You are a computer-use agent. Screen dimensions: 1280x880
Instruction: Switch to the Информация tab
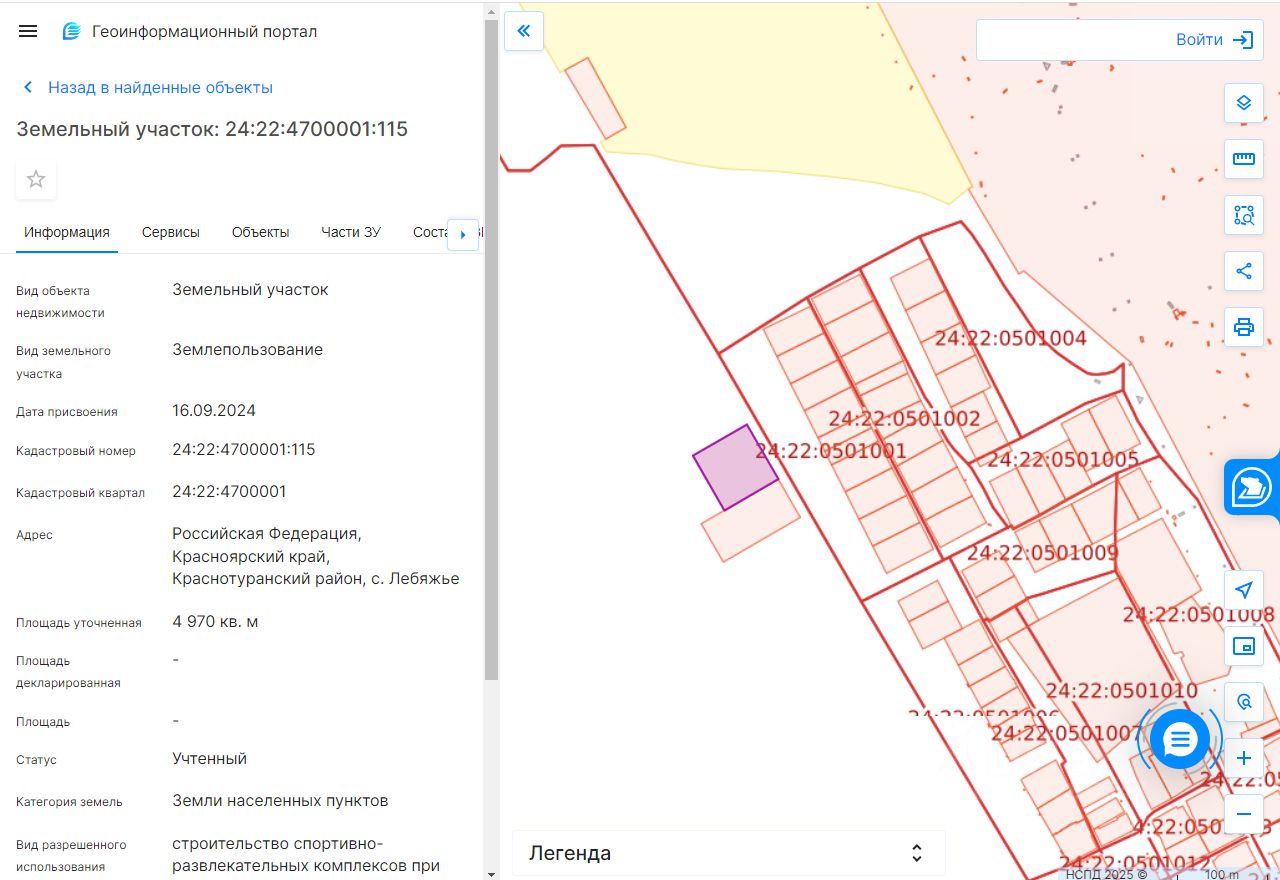(x=67, y=232)
